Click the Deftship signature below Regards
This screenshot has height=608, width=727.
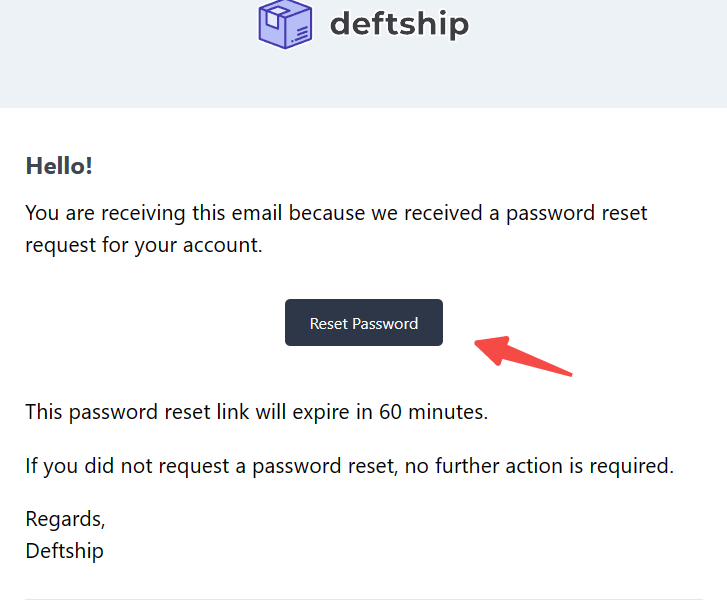[x=64, y=551]
